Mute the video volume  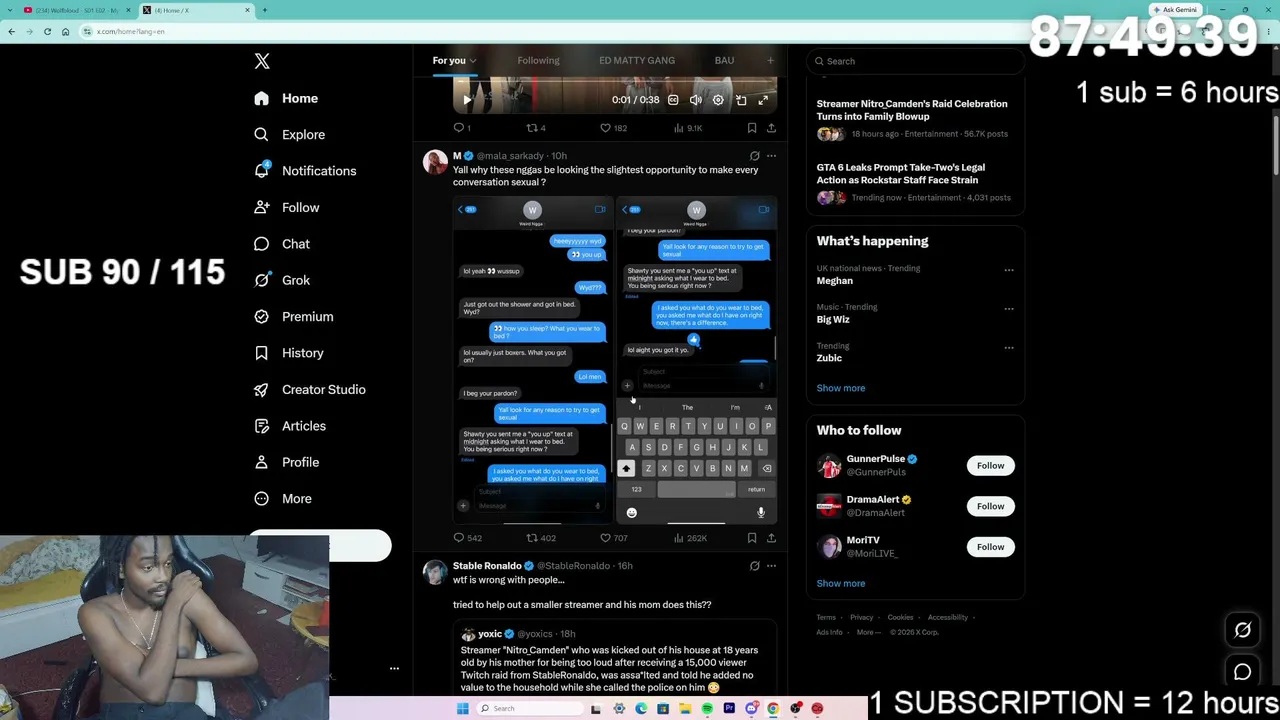coord(696,100)
